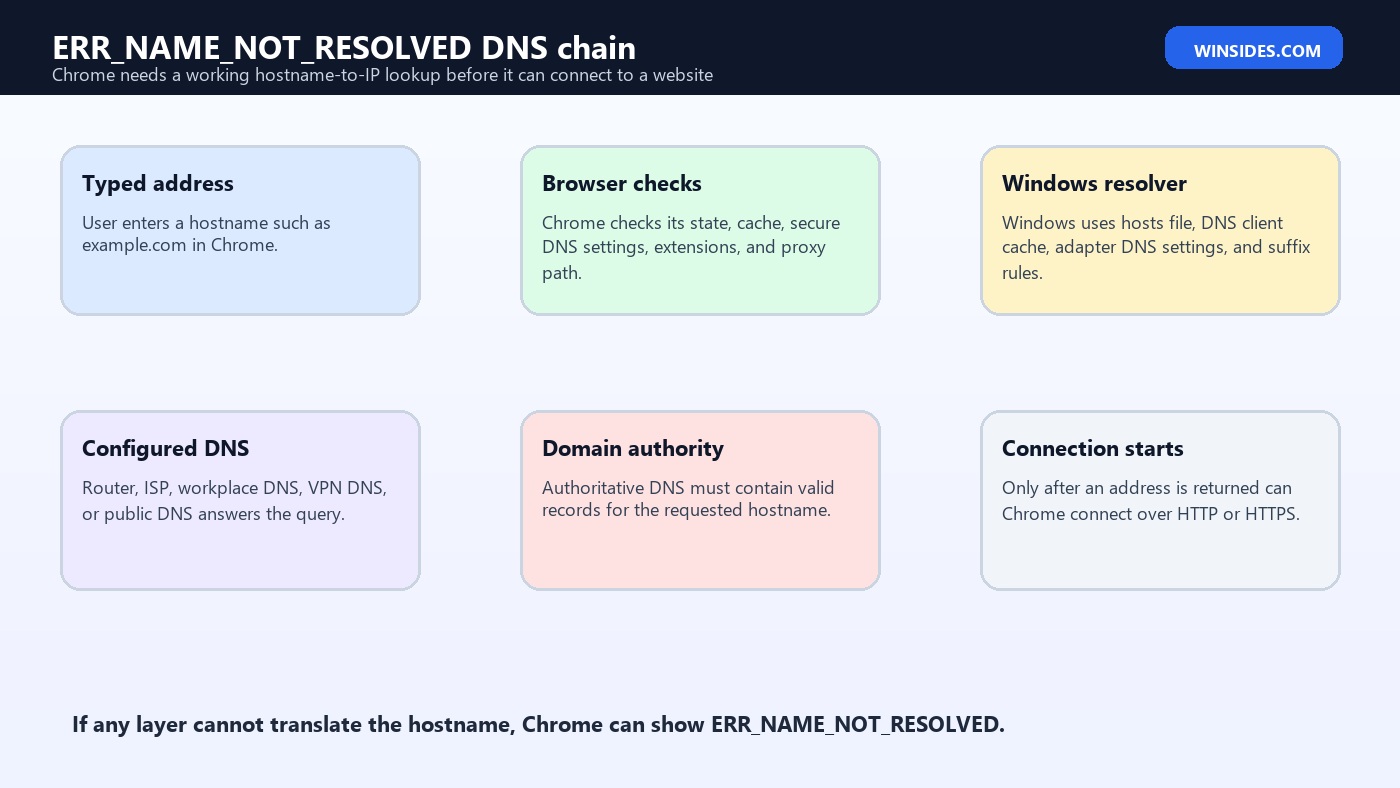Click the 'Domain authority' heading

(633, 448)
